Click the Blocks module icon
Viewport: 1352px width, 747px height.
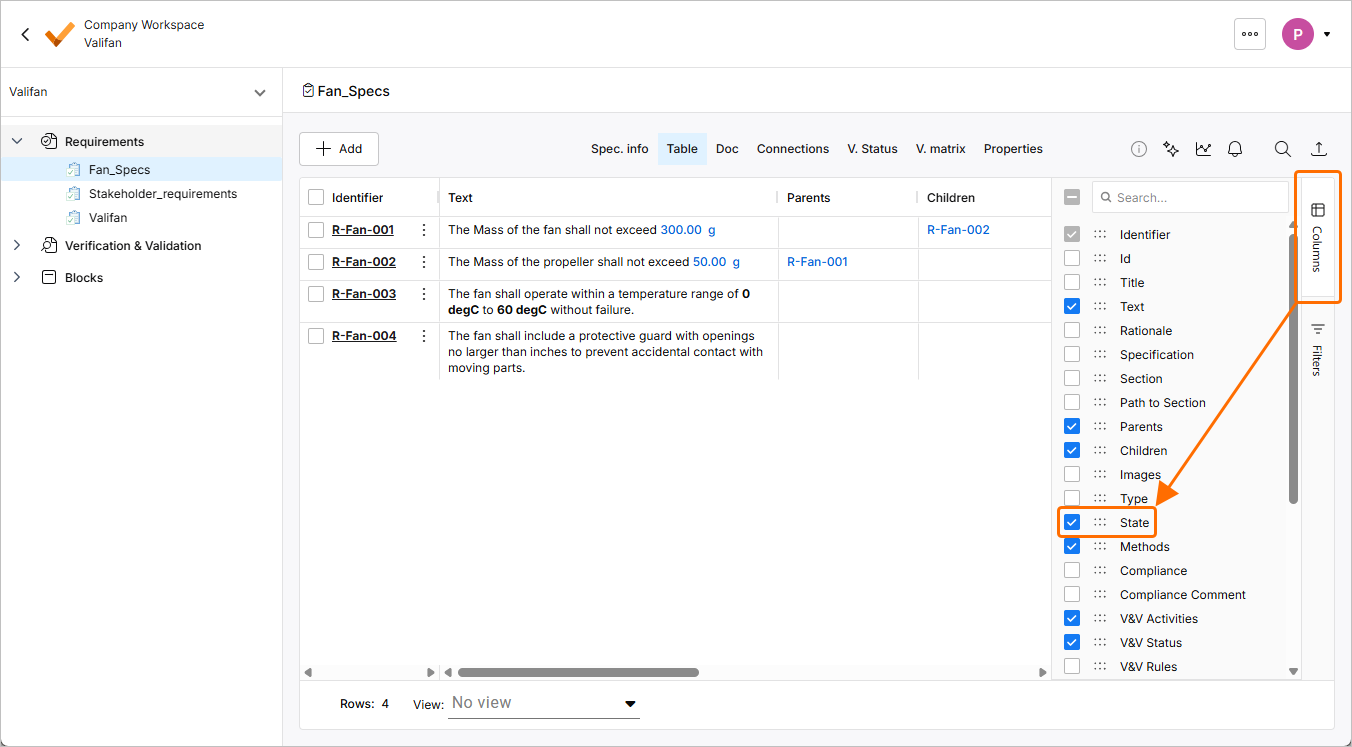pyautogui.click(x=49, y=277)
